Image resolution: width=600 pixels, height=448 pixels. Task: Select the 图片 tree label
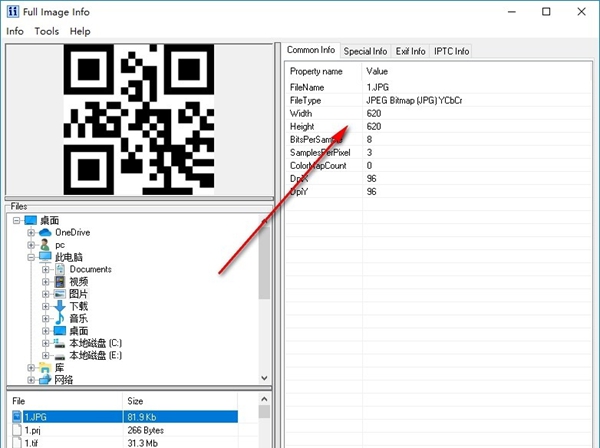[x=78, y=294]
